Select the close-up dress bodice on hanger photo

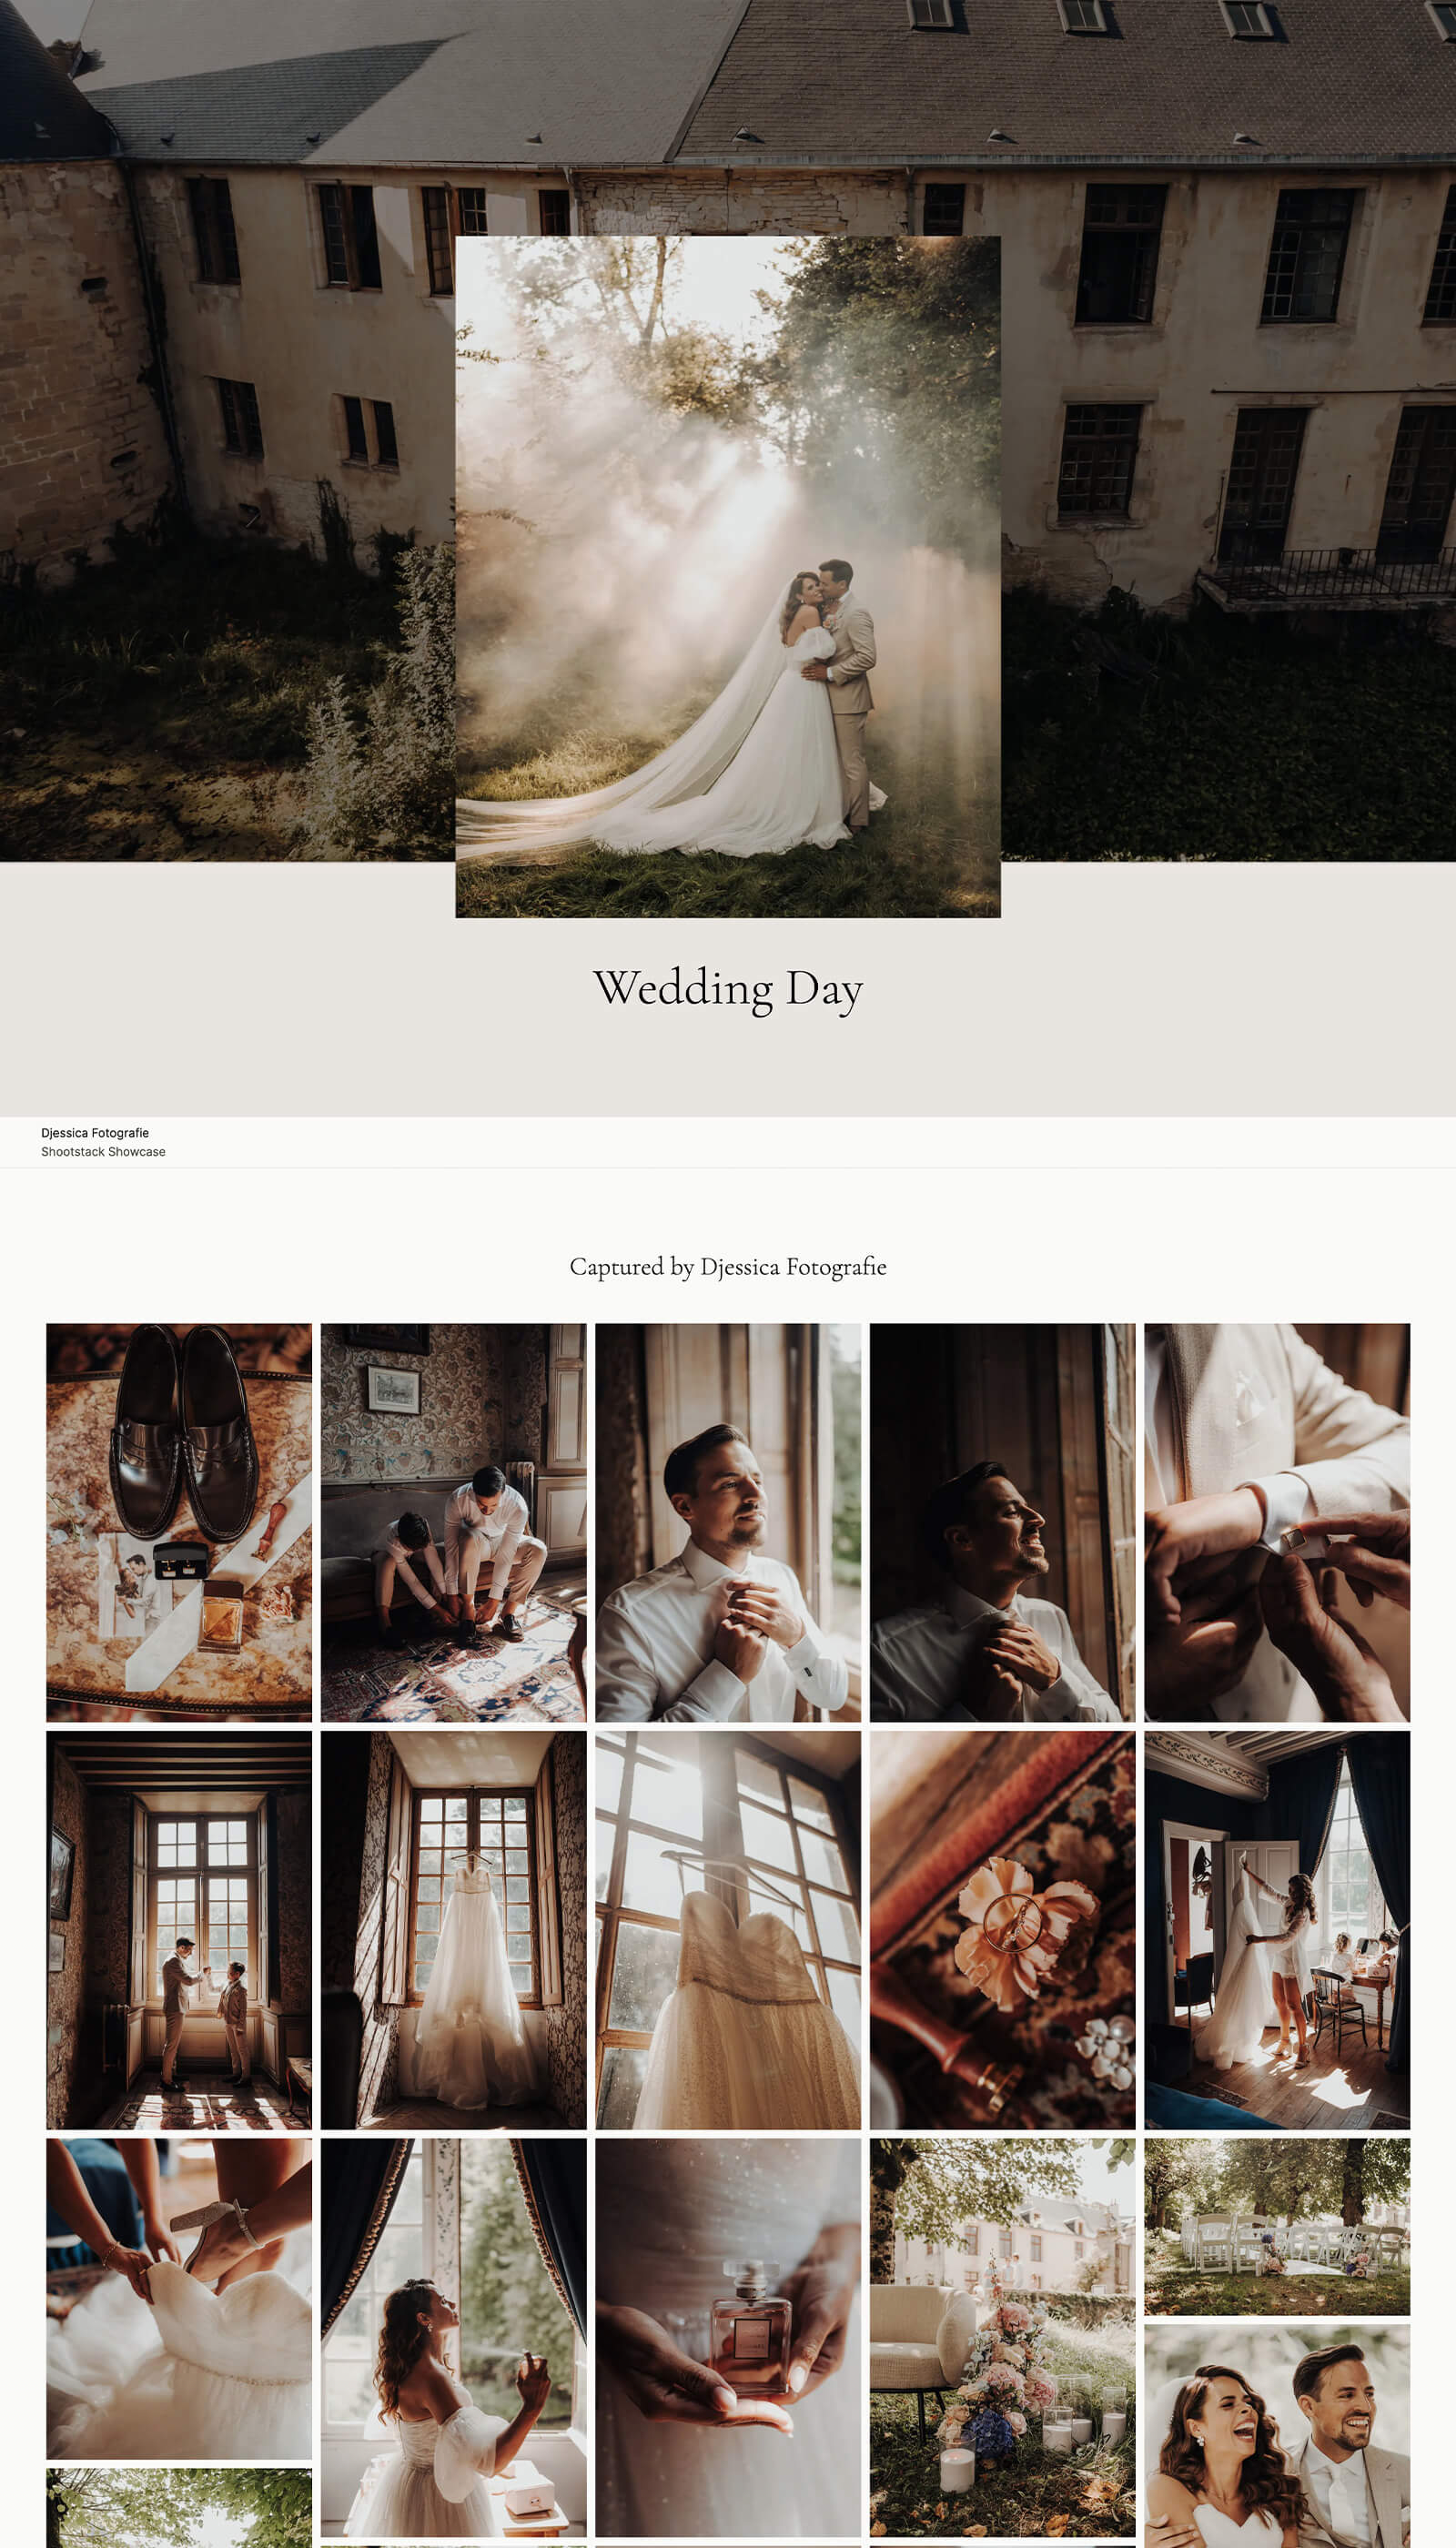(728, 1930)
